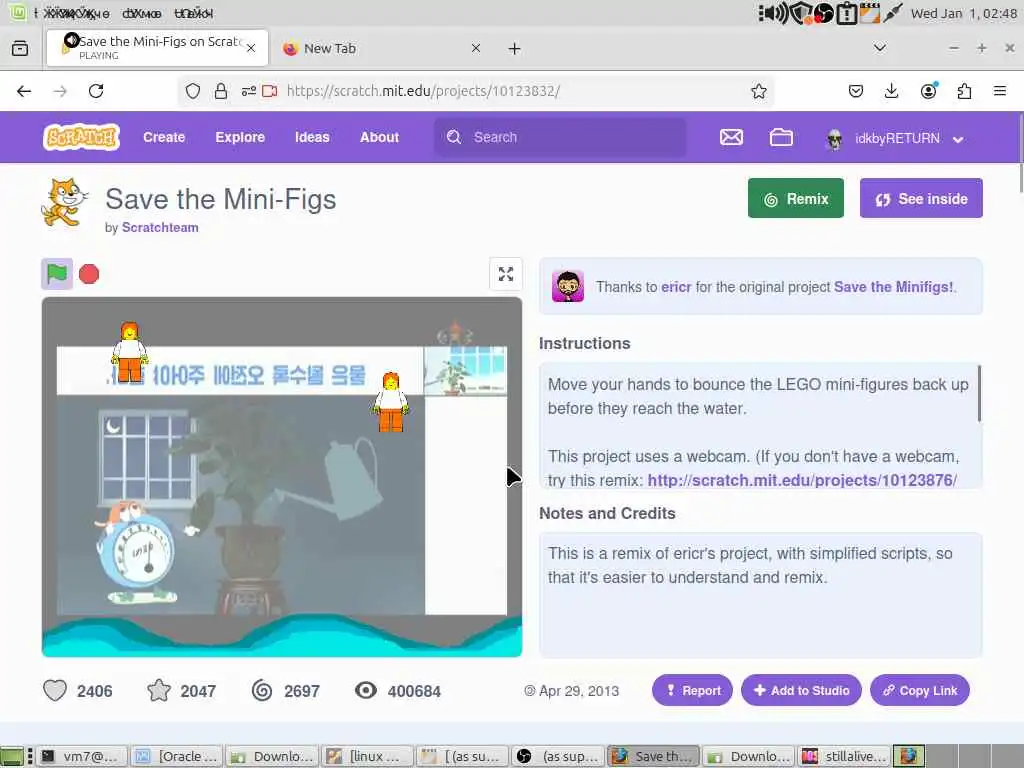Open the vm7@ terminal taskbar item
The height and width of the screenshot is (768, 1024).
click(x=81, y=756)
